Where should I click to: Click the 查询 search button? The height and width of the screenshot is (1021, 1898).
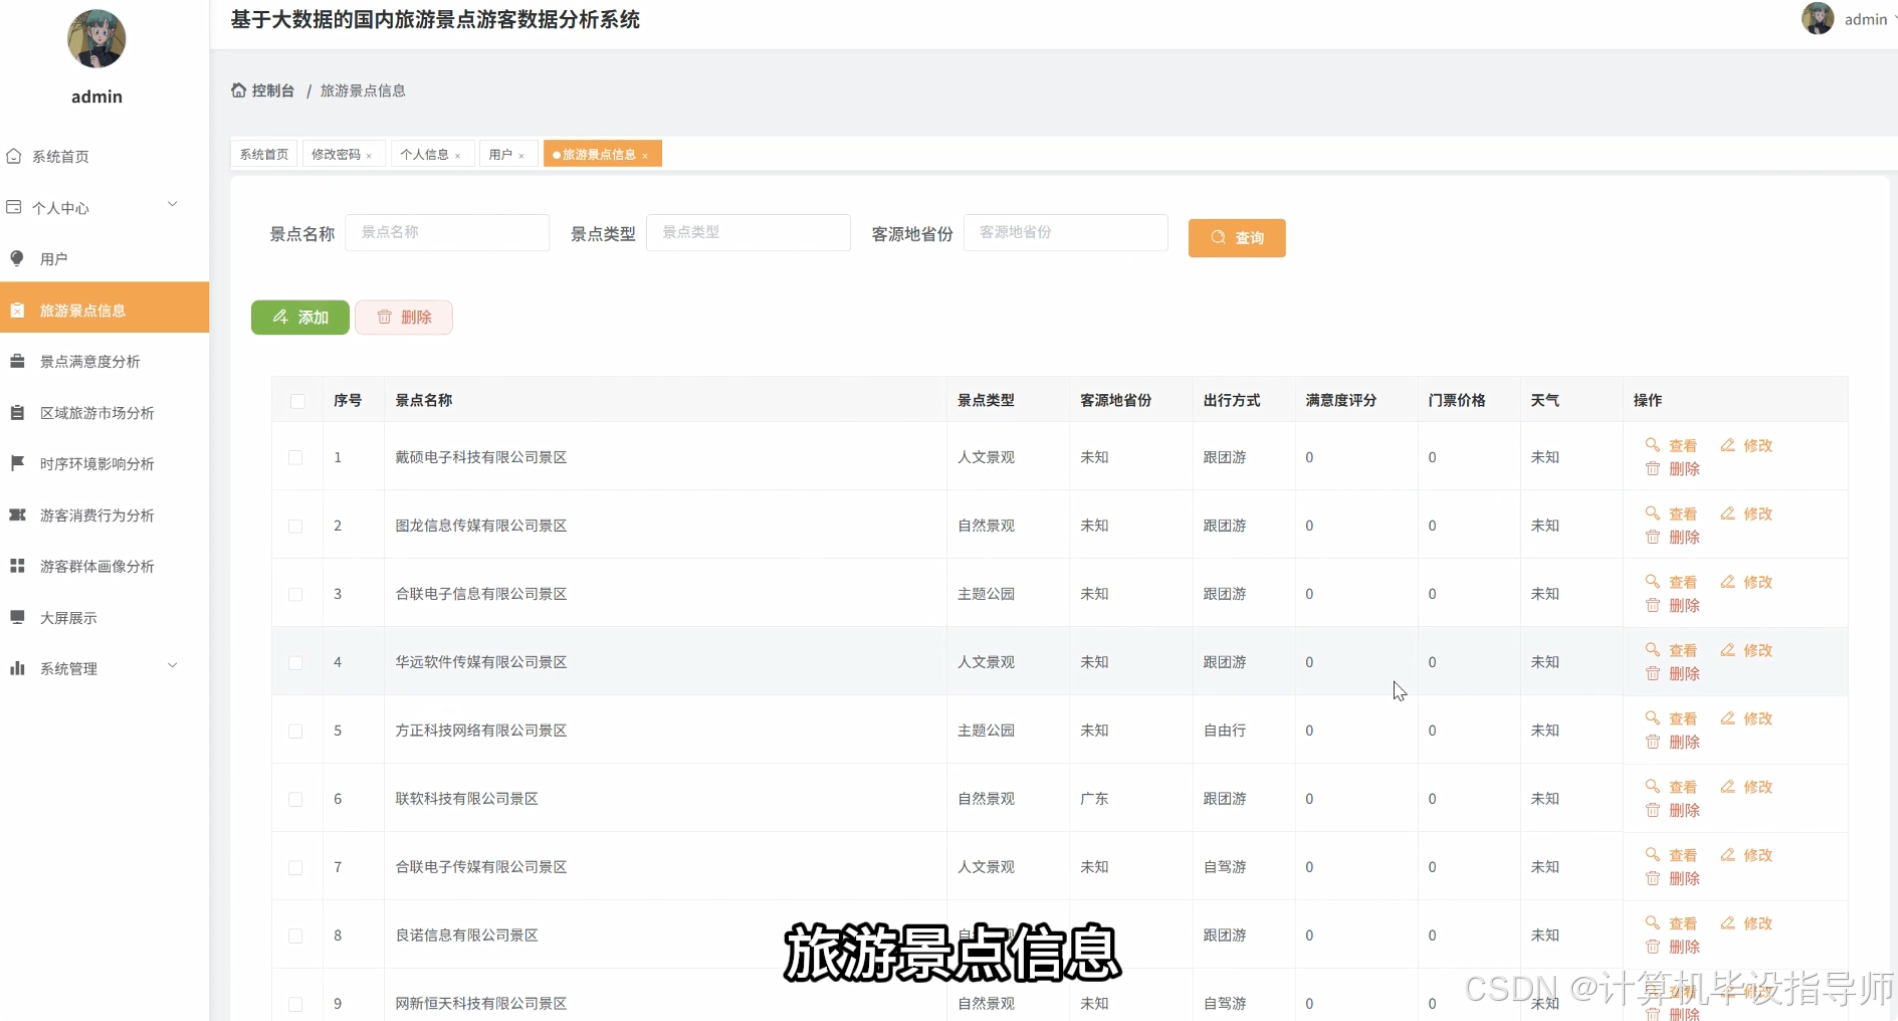click(x=1236, y=238)
